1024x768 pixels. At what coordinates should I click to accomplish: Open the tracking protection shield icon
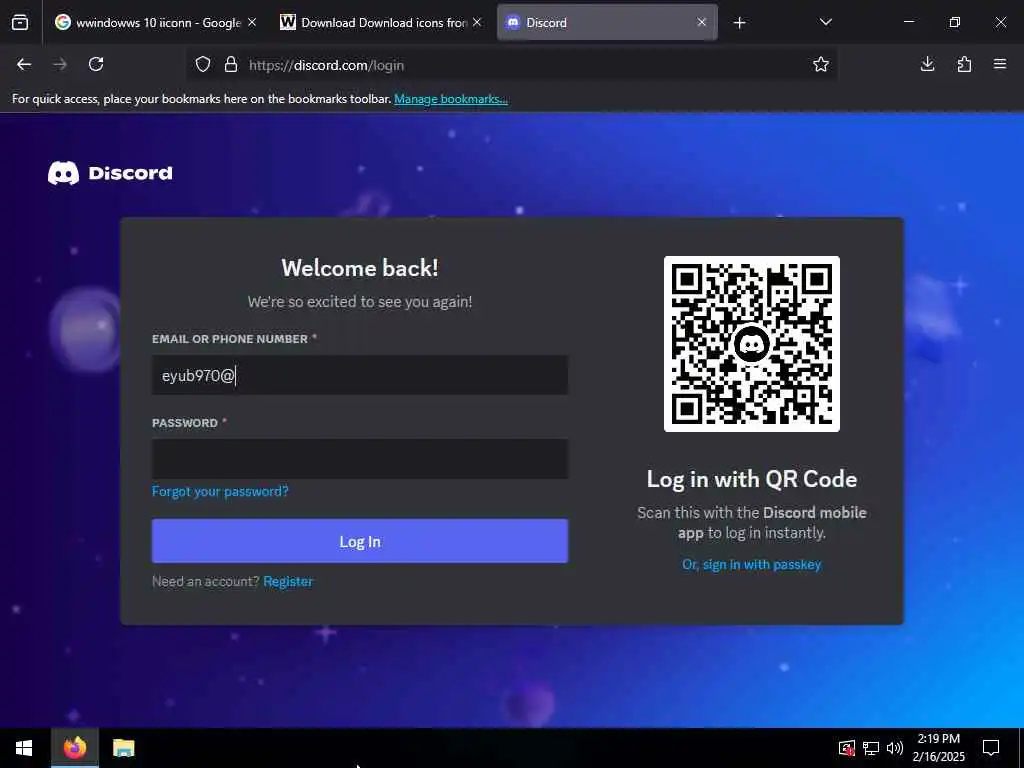(x=203, y=65)
